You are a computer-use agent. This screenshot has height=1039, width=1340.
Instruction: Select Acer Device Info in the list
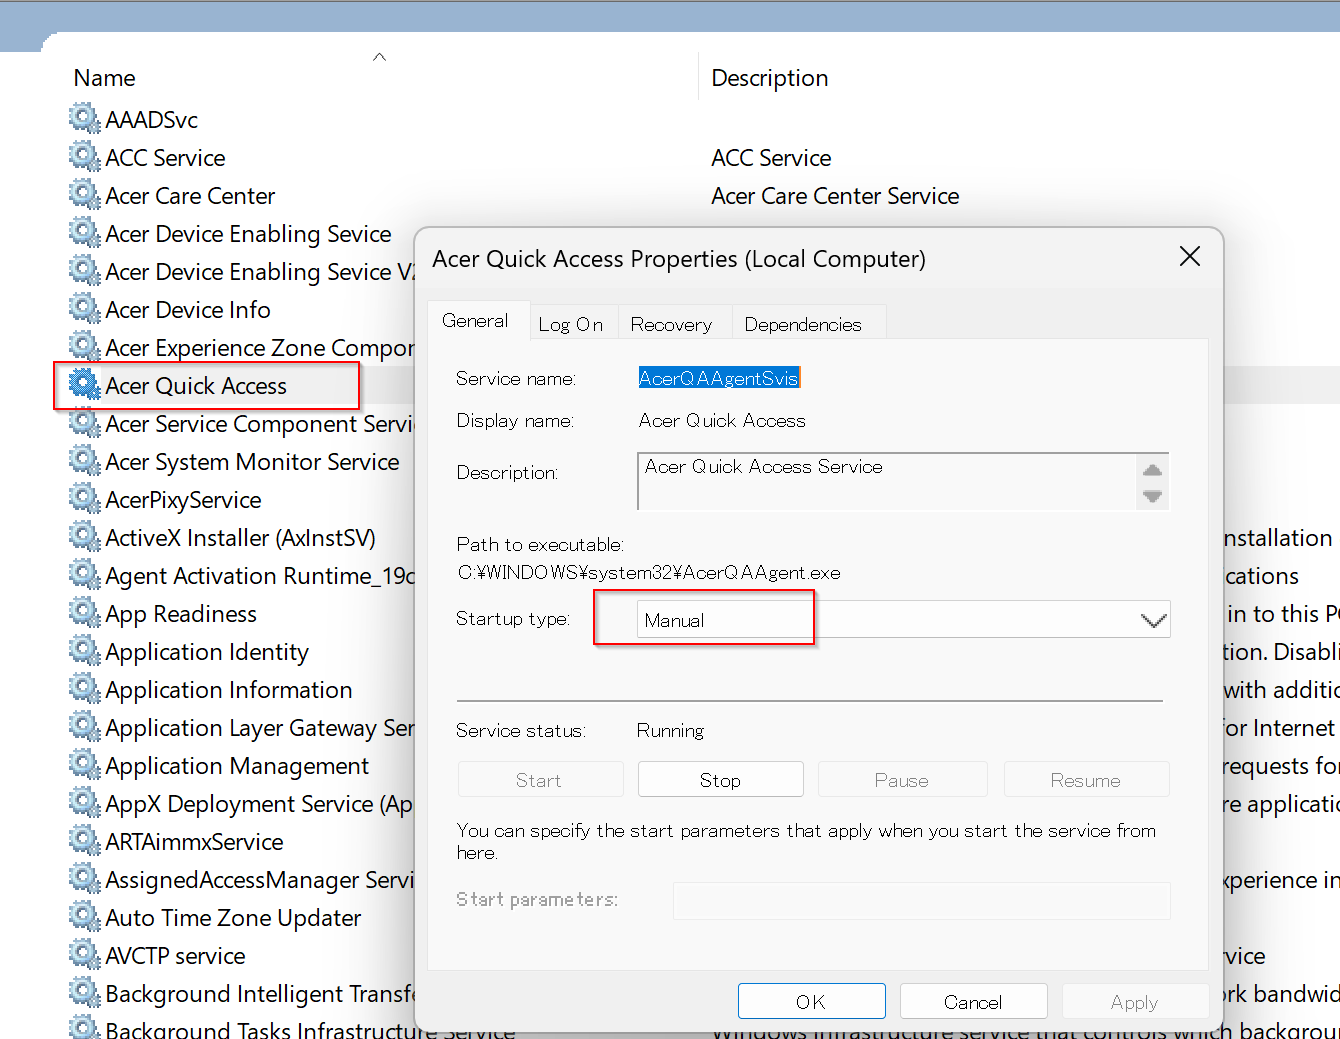pos(188,310)
